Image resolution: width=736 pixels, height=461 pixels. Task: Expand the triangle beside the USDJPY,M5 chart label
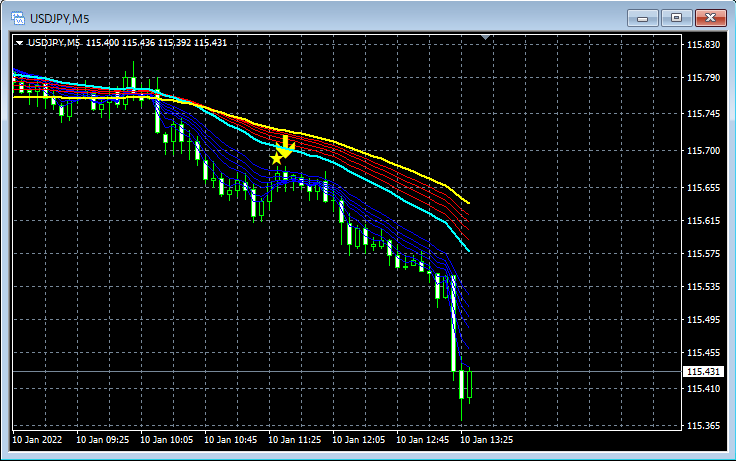coord(19,43)
